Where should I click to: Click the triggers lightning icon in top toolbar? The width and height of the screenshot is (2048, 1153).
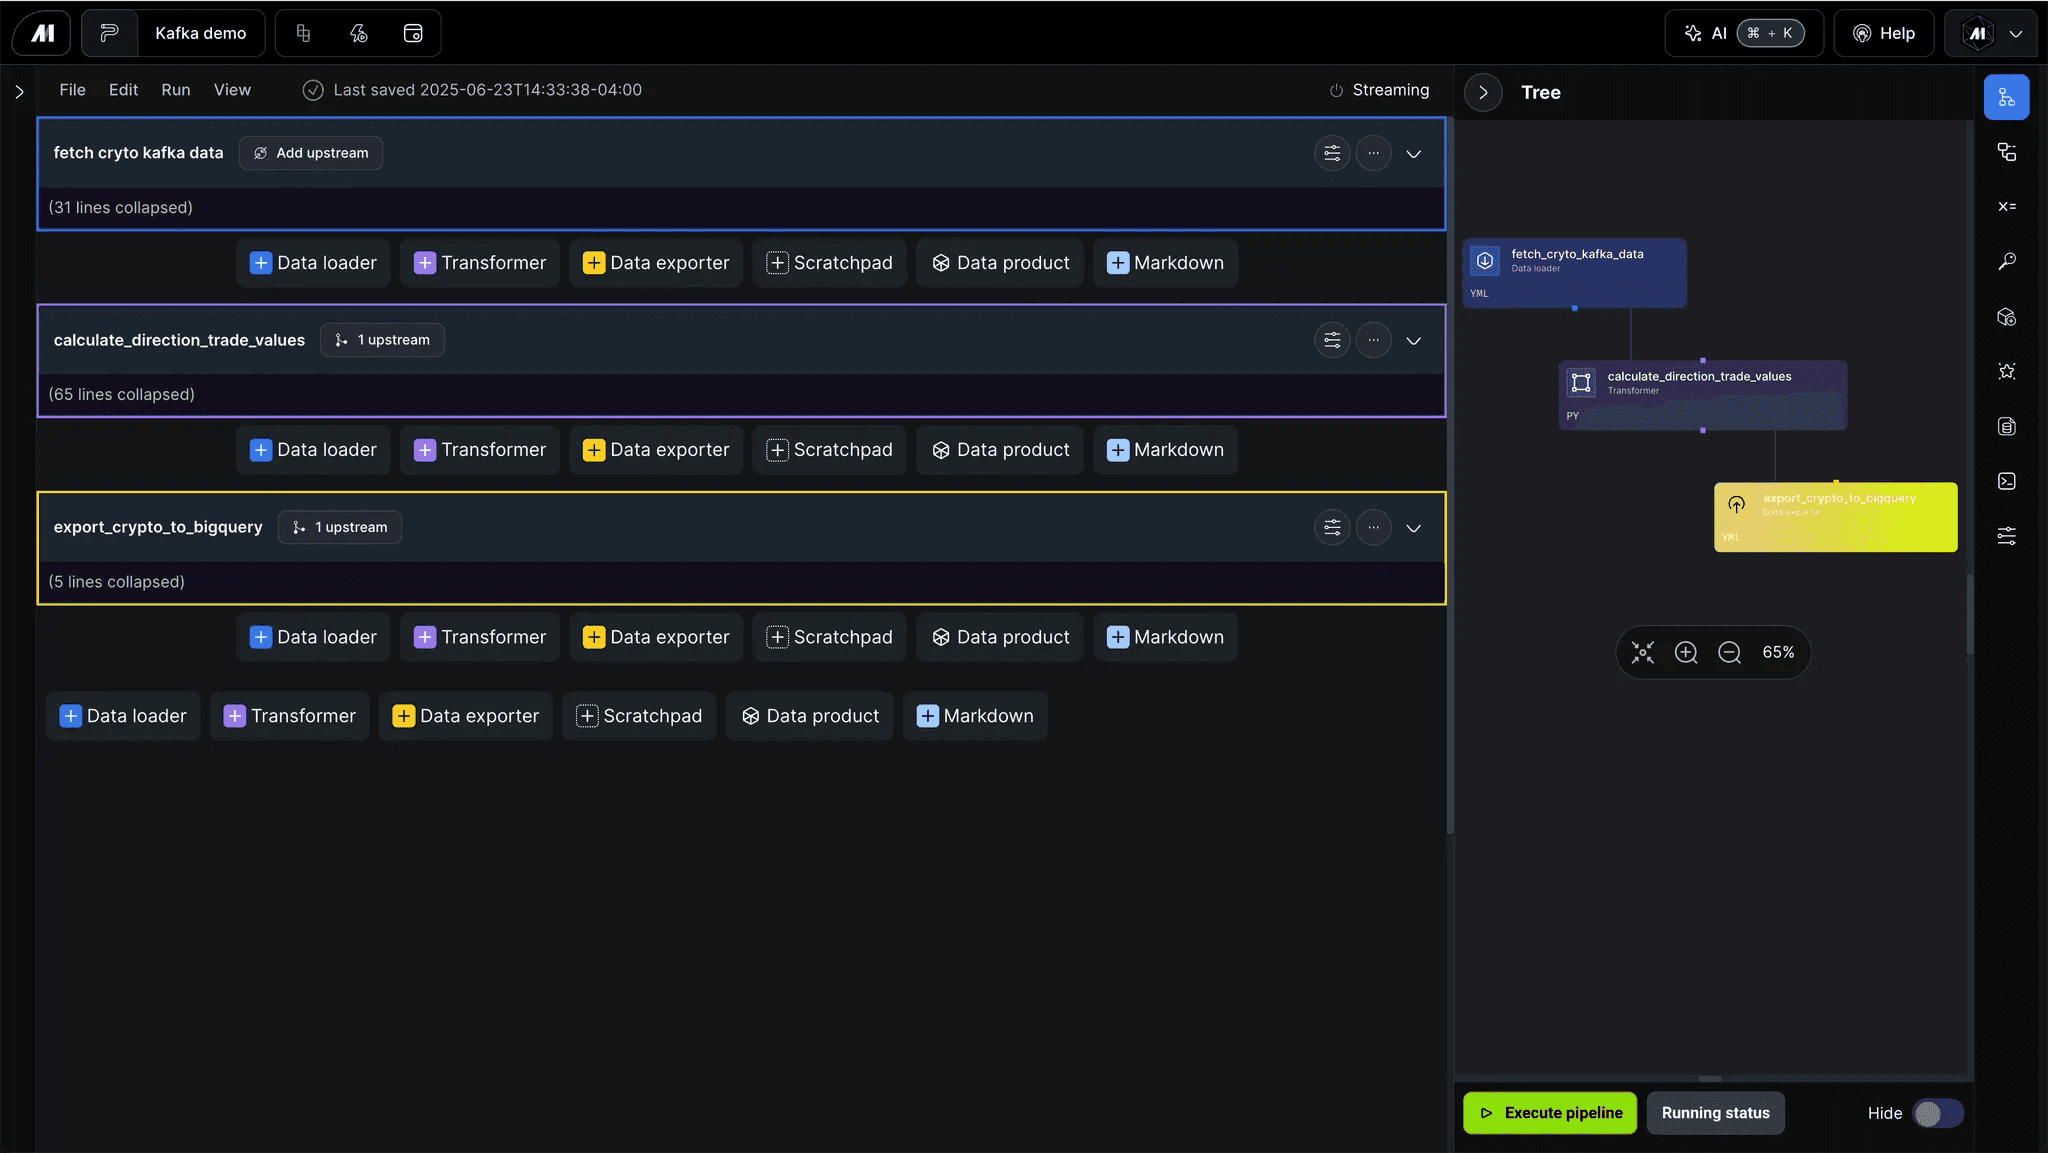358,33
